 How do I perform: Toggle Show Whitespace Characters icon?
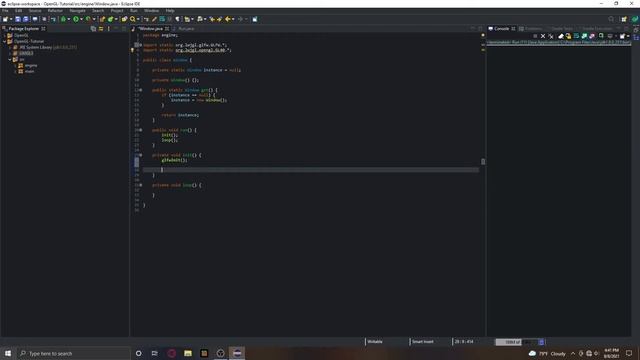177,19
